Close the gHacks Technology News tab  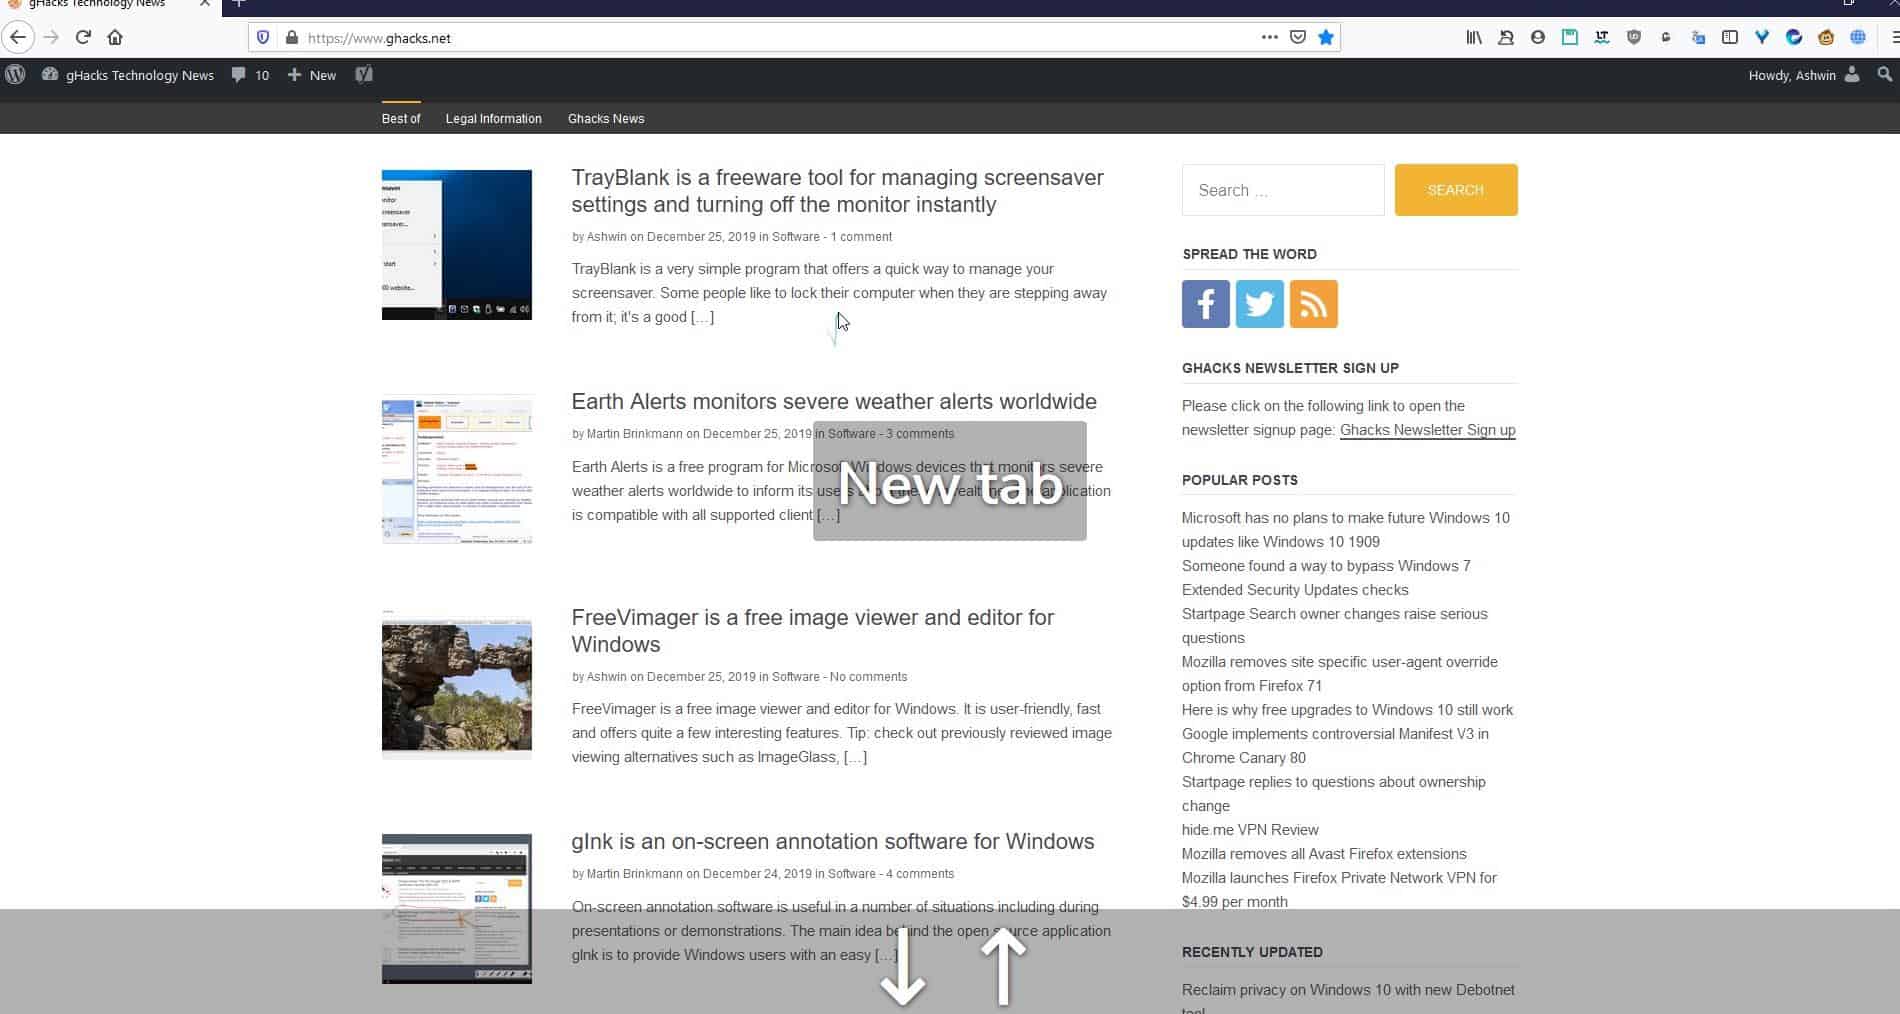[204, 4]
